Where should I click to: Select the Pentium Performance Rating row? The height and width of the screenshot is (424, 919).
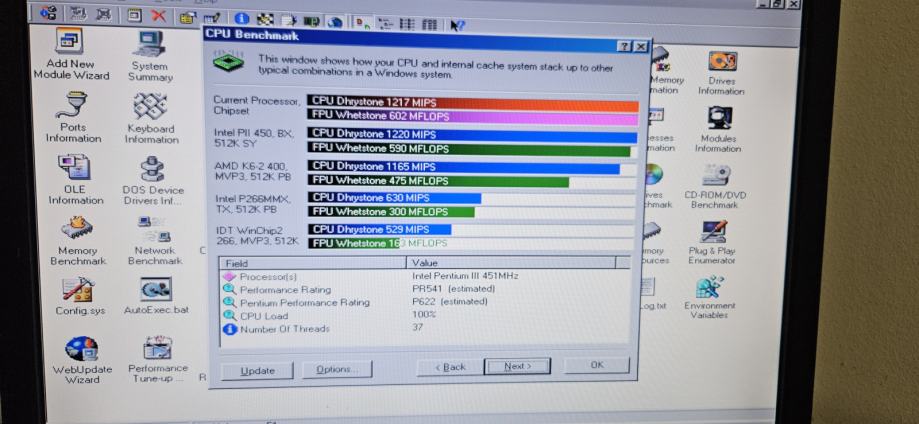[425, 302]
